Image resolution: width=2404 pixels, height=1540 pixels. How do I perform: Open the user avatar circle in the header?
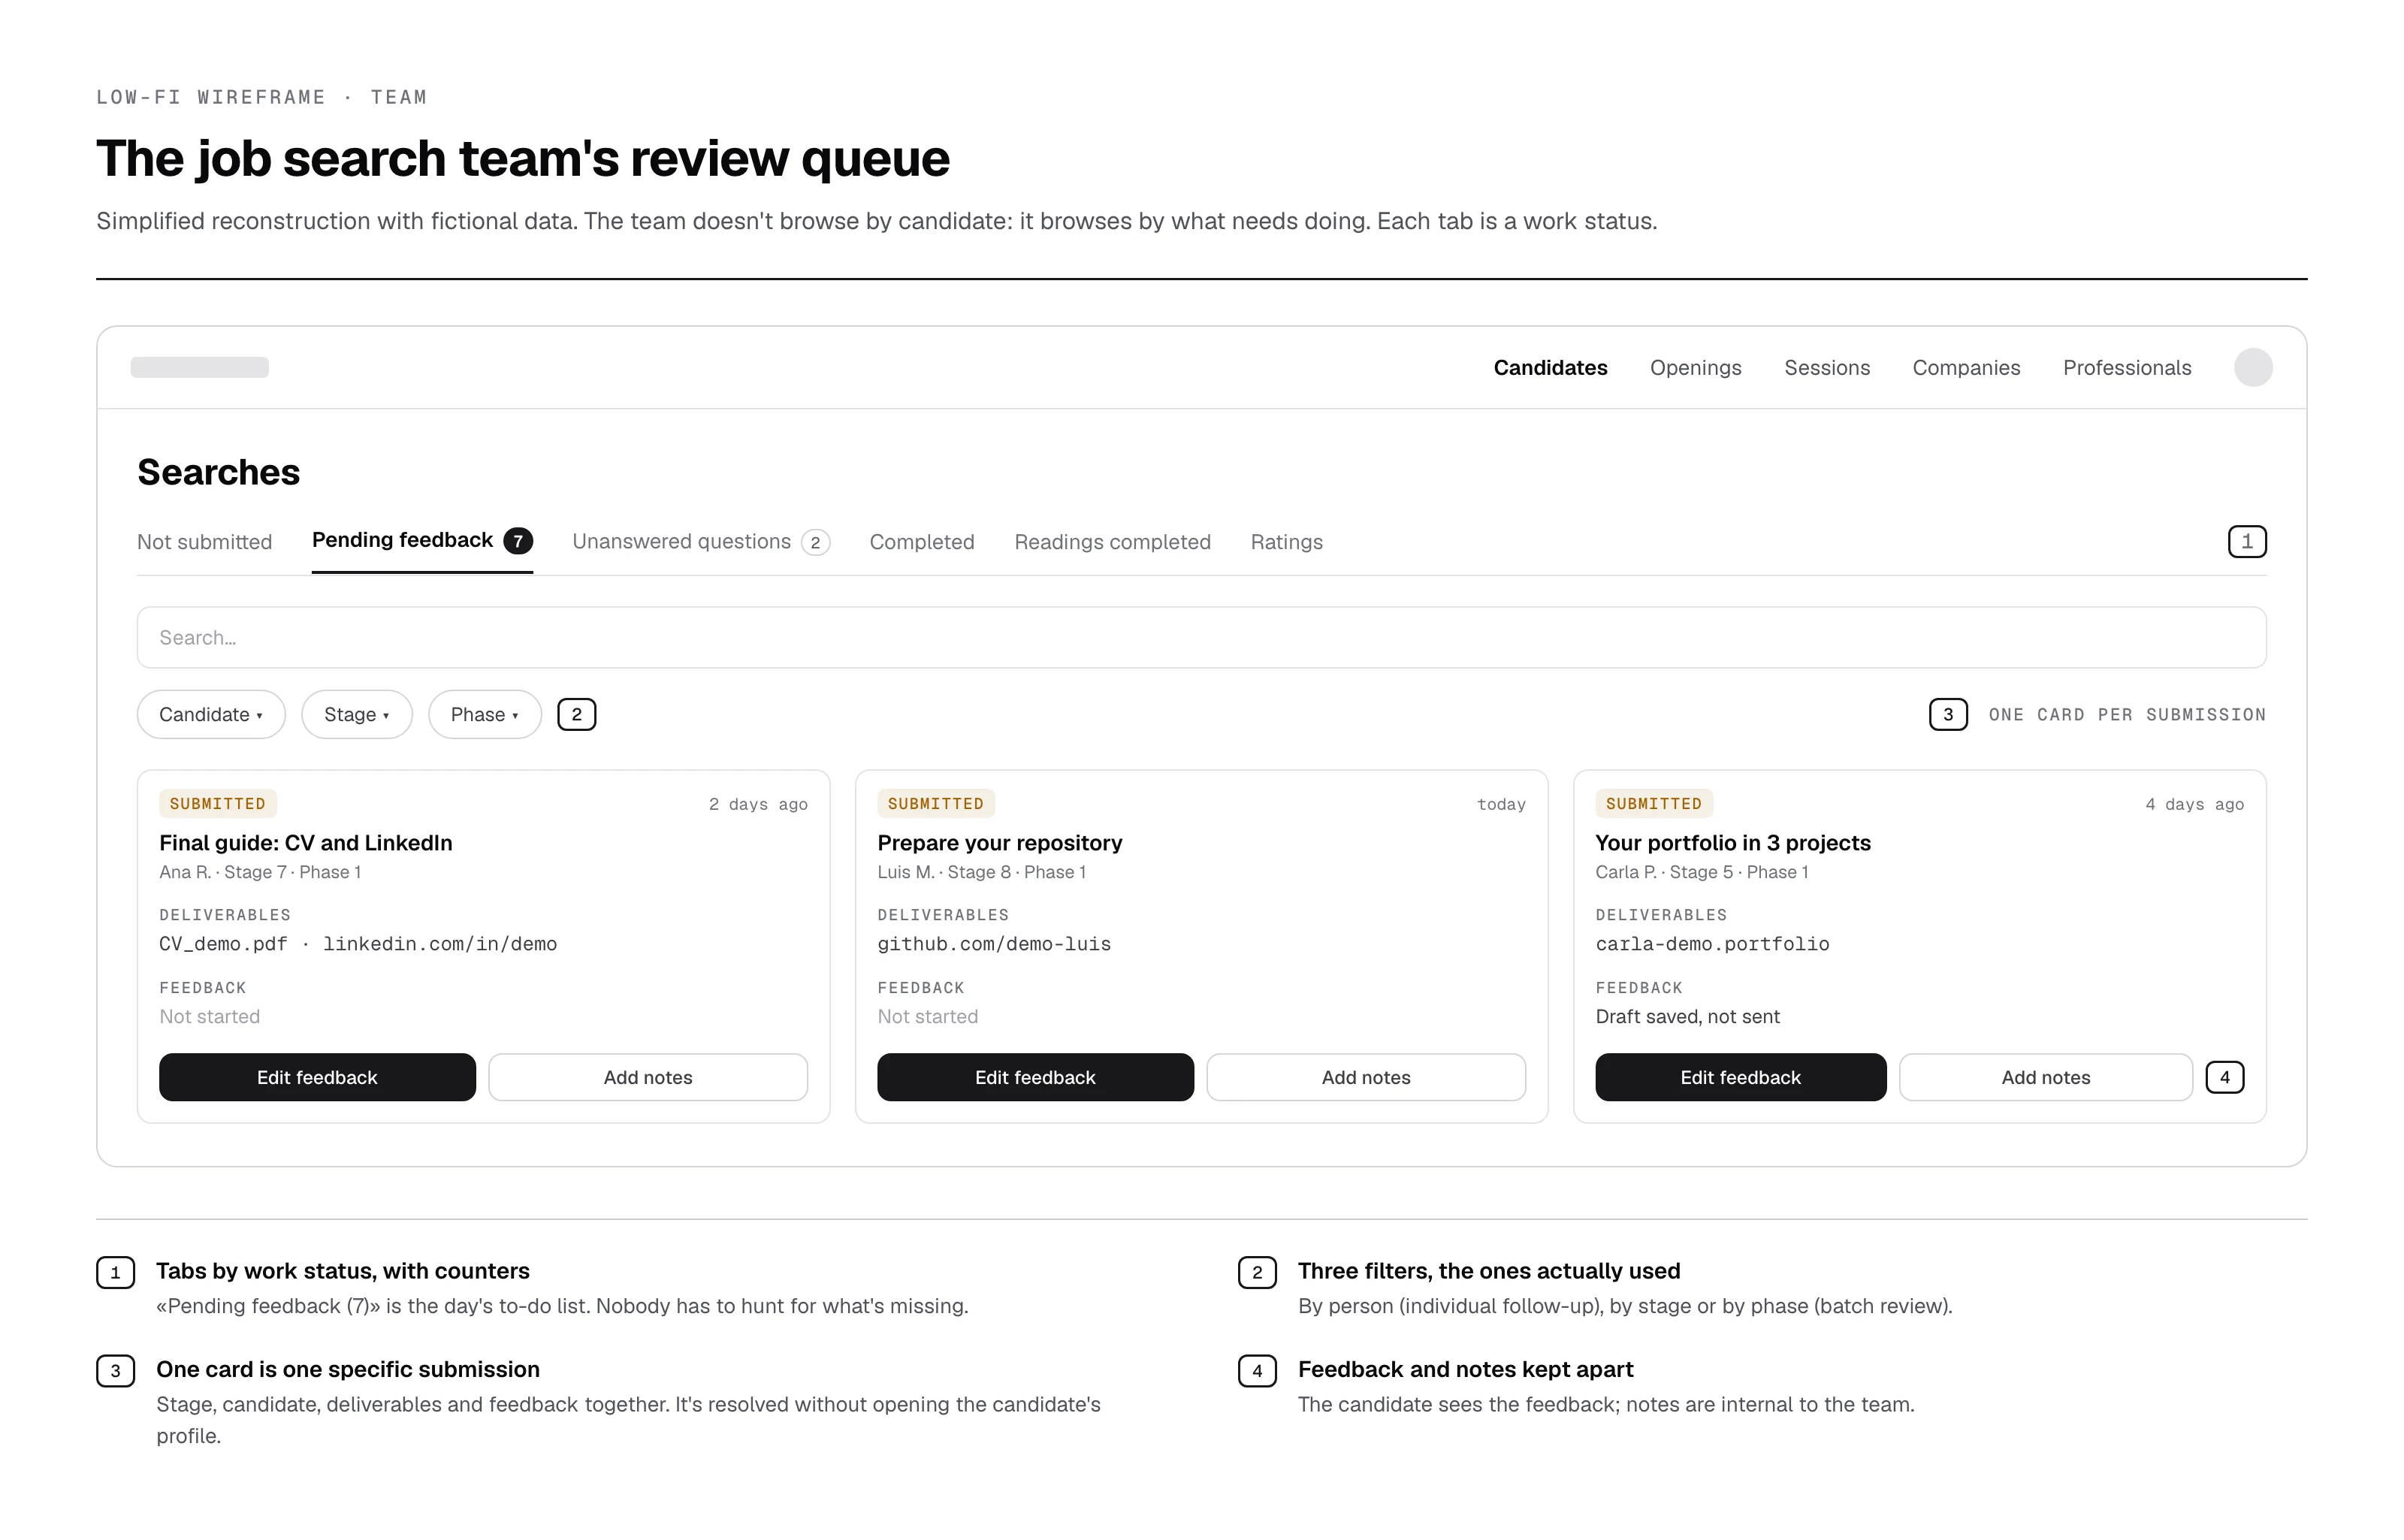pyautogui.click(x=2252, y=367)
